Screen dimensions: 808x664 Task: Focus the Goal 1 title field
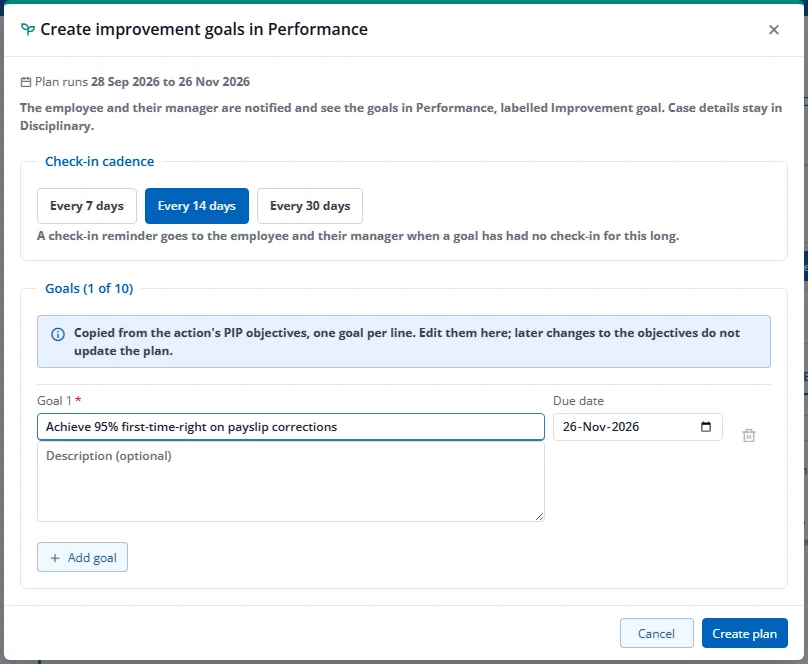point(291,427)
